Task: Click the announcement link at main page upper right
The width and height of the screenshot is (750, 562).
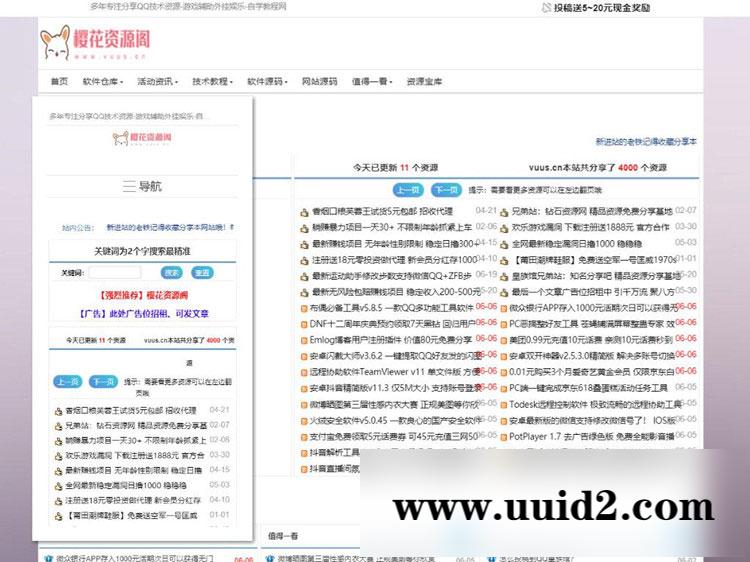Action: click(x=646, y=142)
